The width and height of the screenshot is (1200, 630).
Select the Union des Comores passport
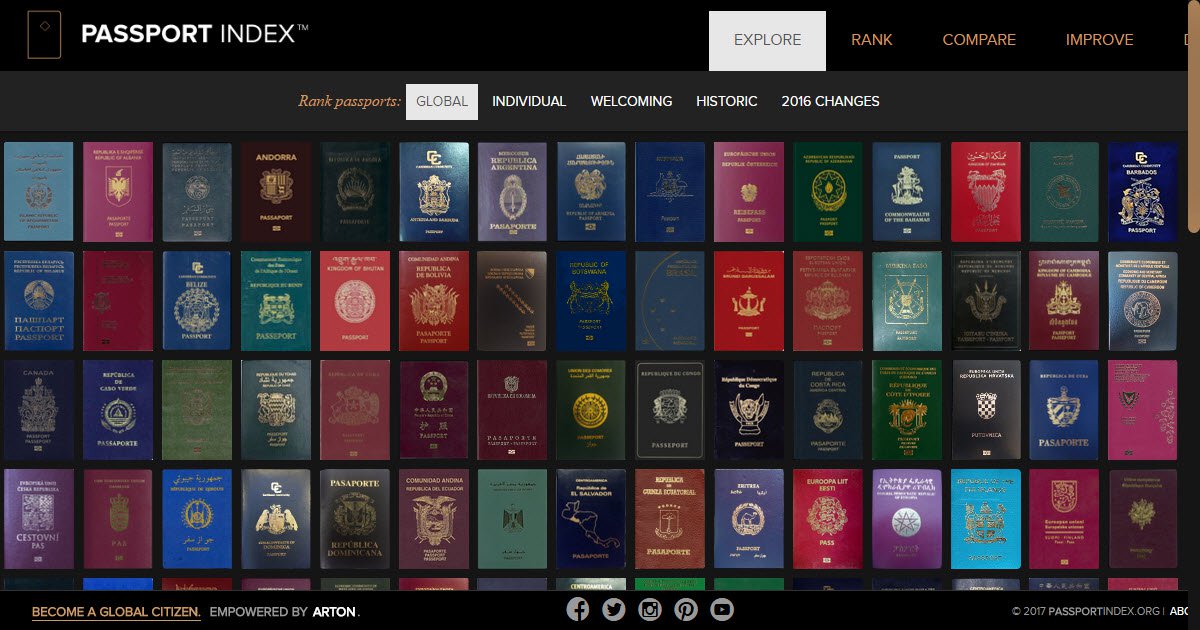592,410
